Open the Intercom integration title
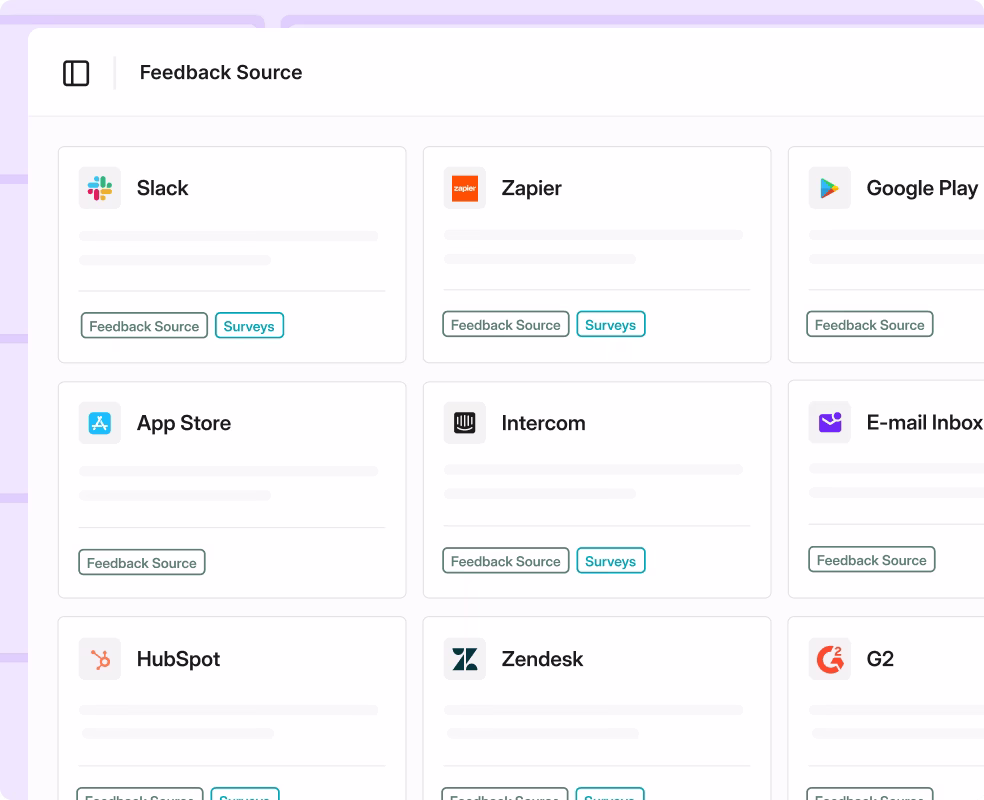 (543, 423)
